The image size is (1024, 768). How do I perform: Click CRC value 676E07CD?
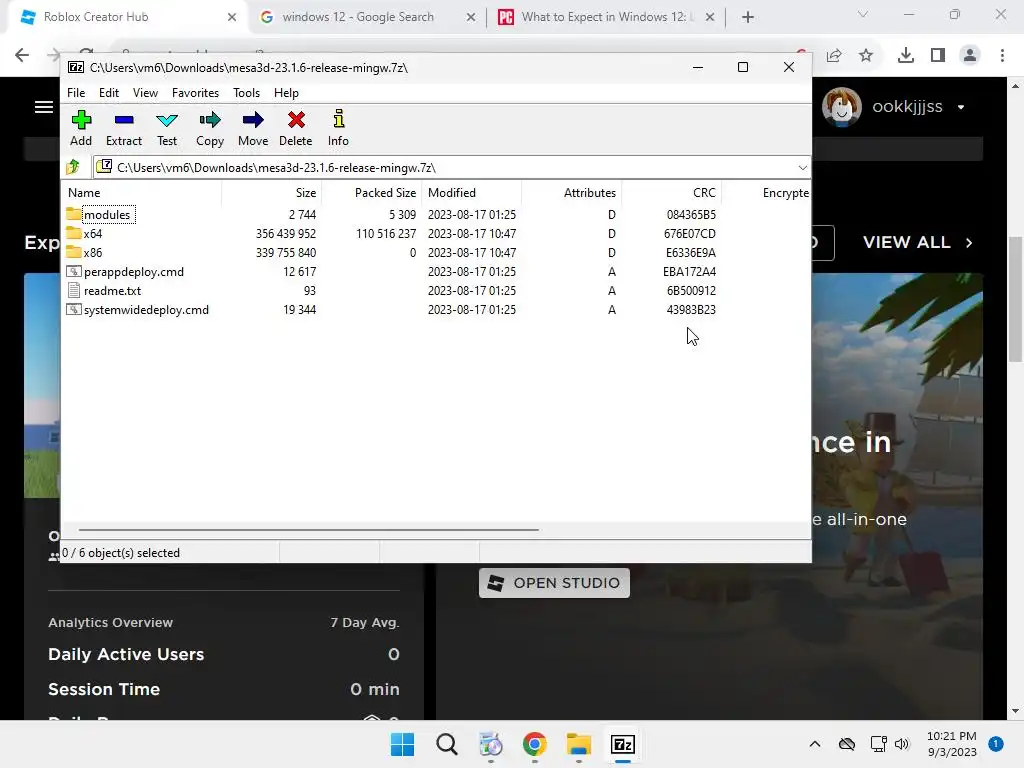point(690,234)
